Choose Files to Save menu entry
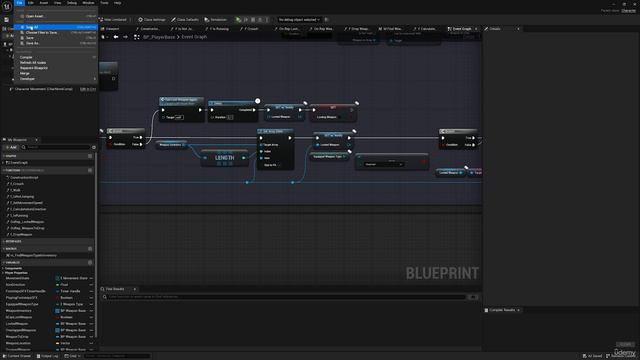The width and height of the screenshot is (640, 360). pyautogui.click(x=56, y=32)
